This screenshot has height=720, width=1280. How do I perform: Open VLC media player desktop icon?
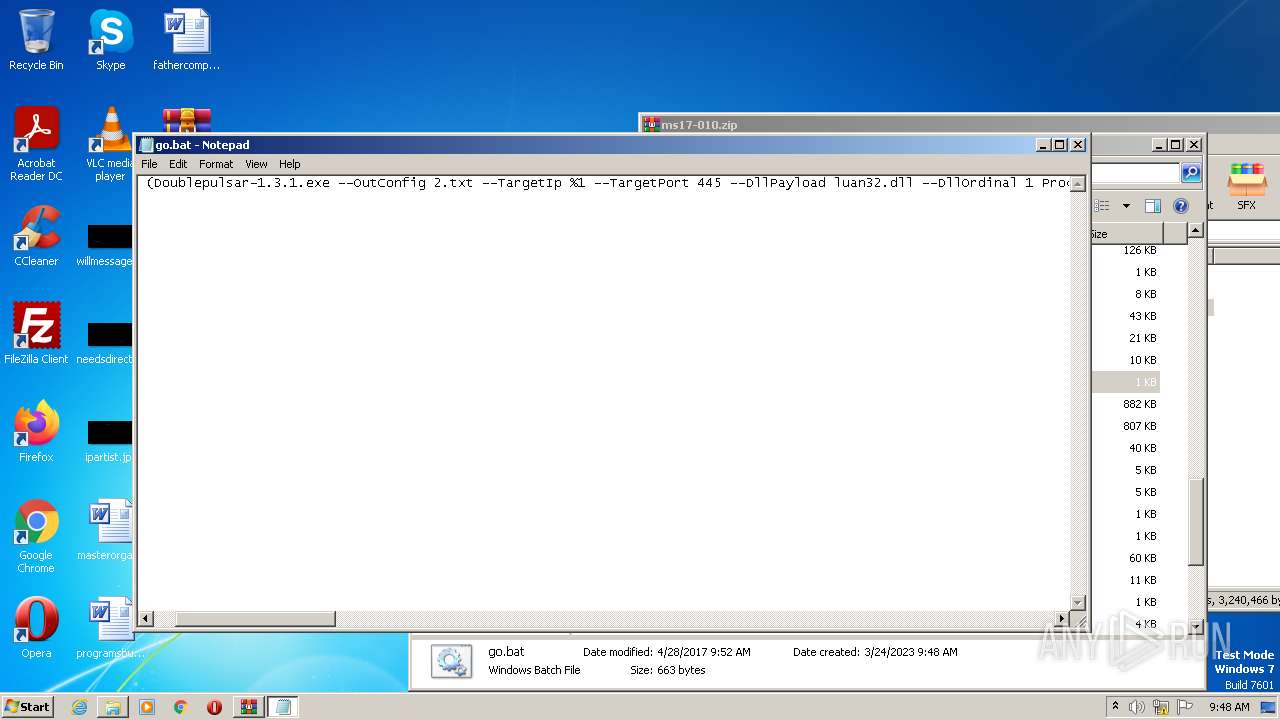(x=110, y=145)
